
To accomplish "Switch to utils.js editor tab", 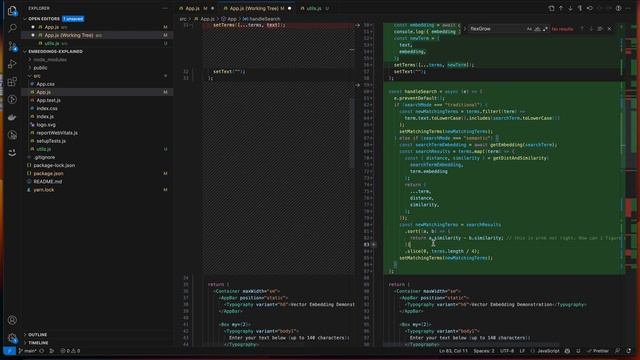I will [314, 8].
